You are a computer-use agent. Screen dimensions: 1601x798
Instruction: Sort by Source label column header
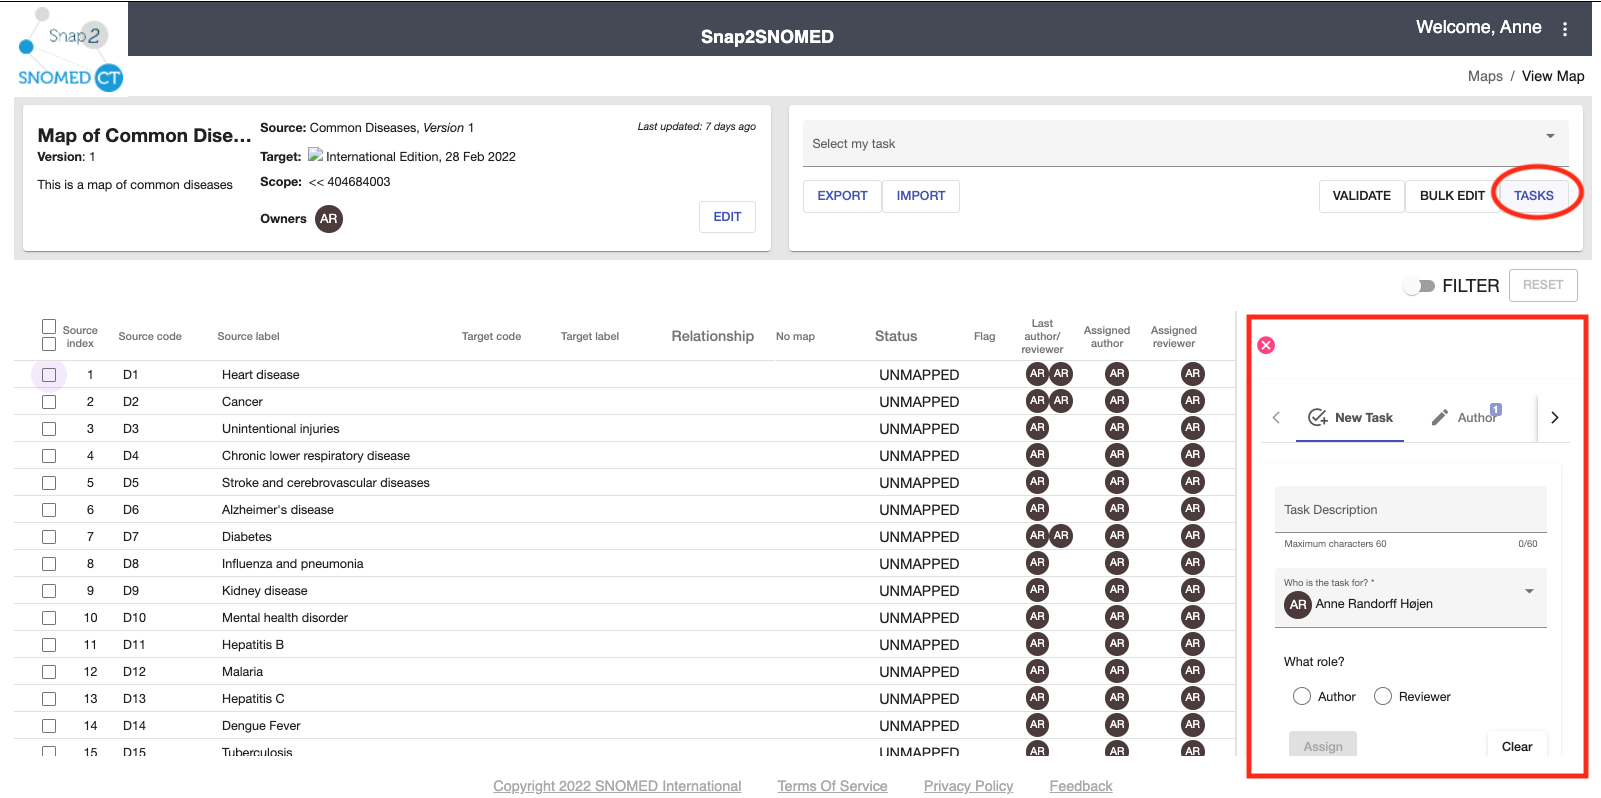point(248,337)
